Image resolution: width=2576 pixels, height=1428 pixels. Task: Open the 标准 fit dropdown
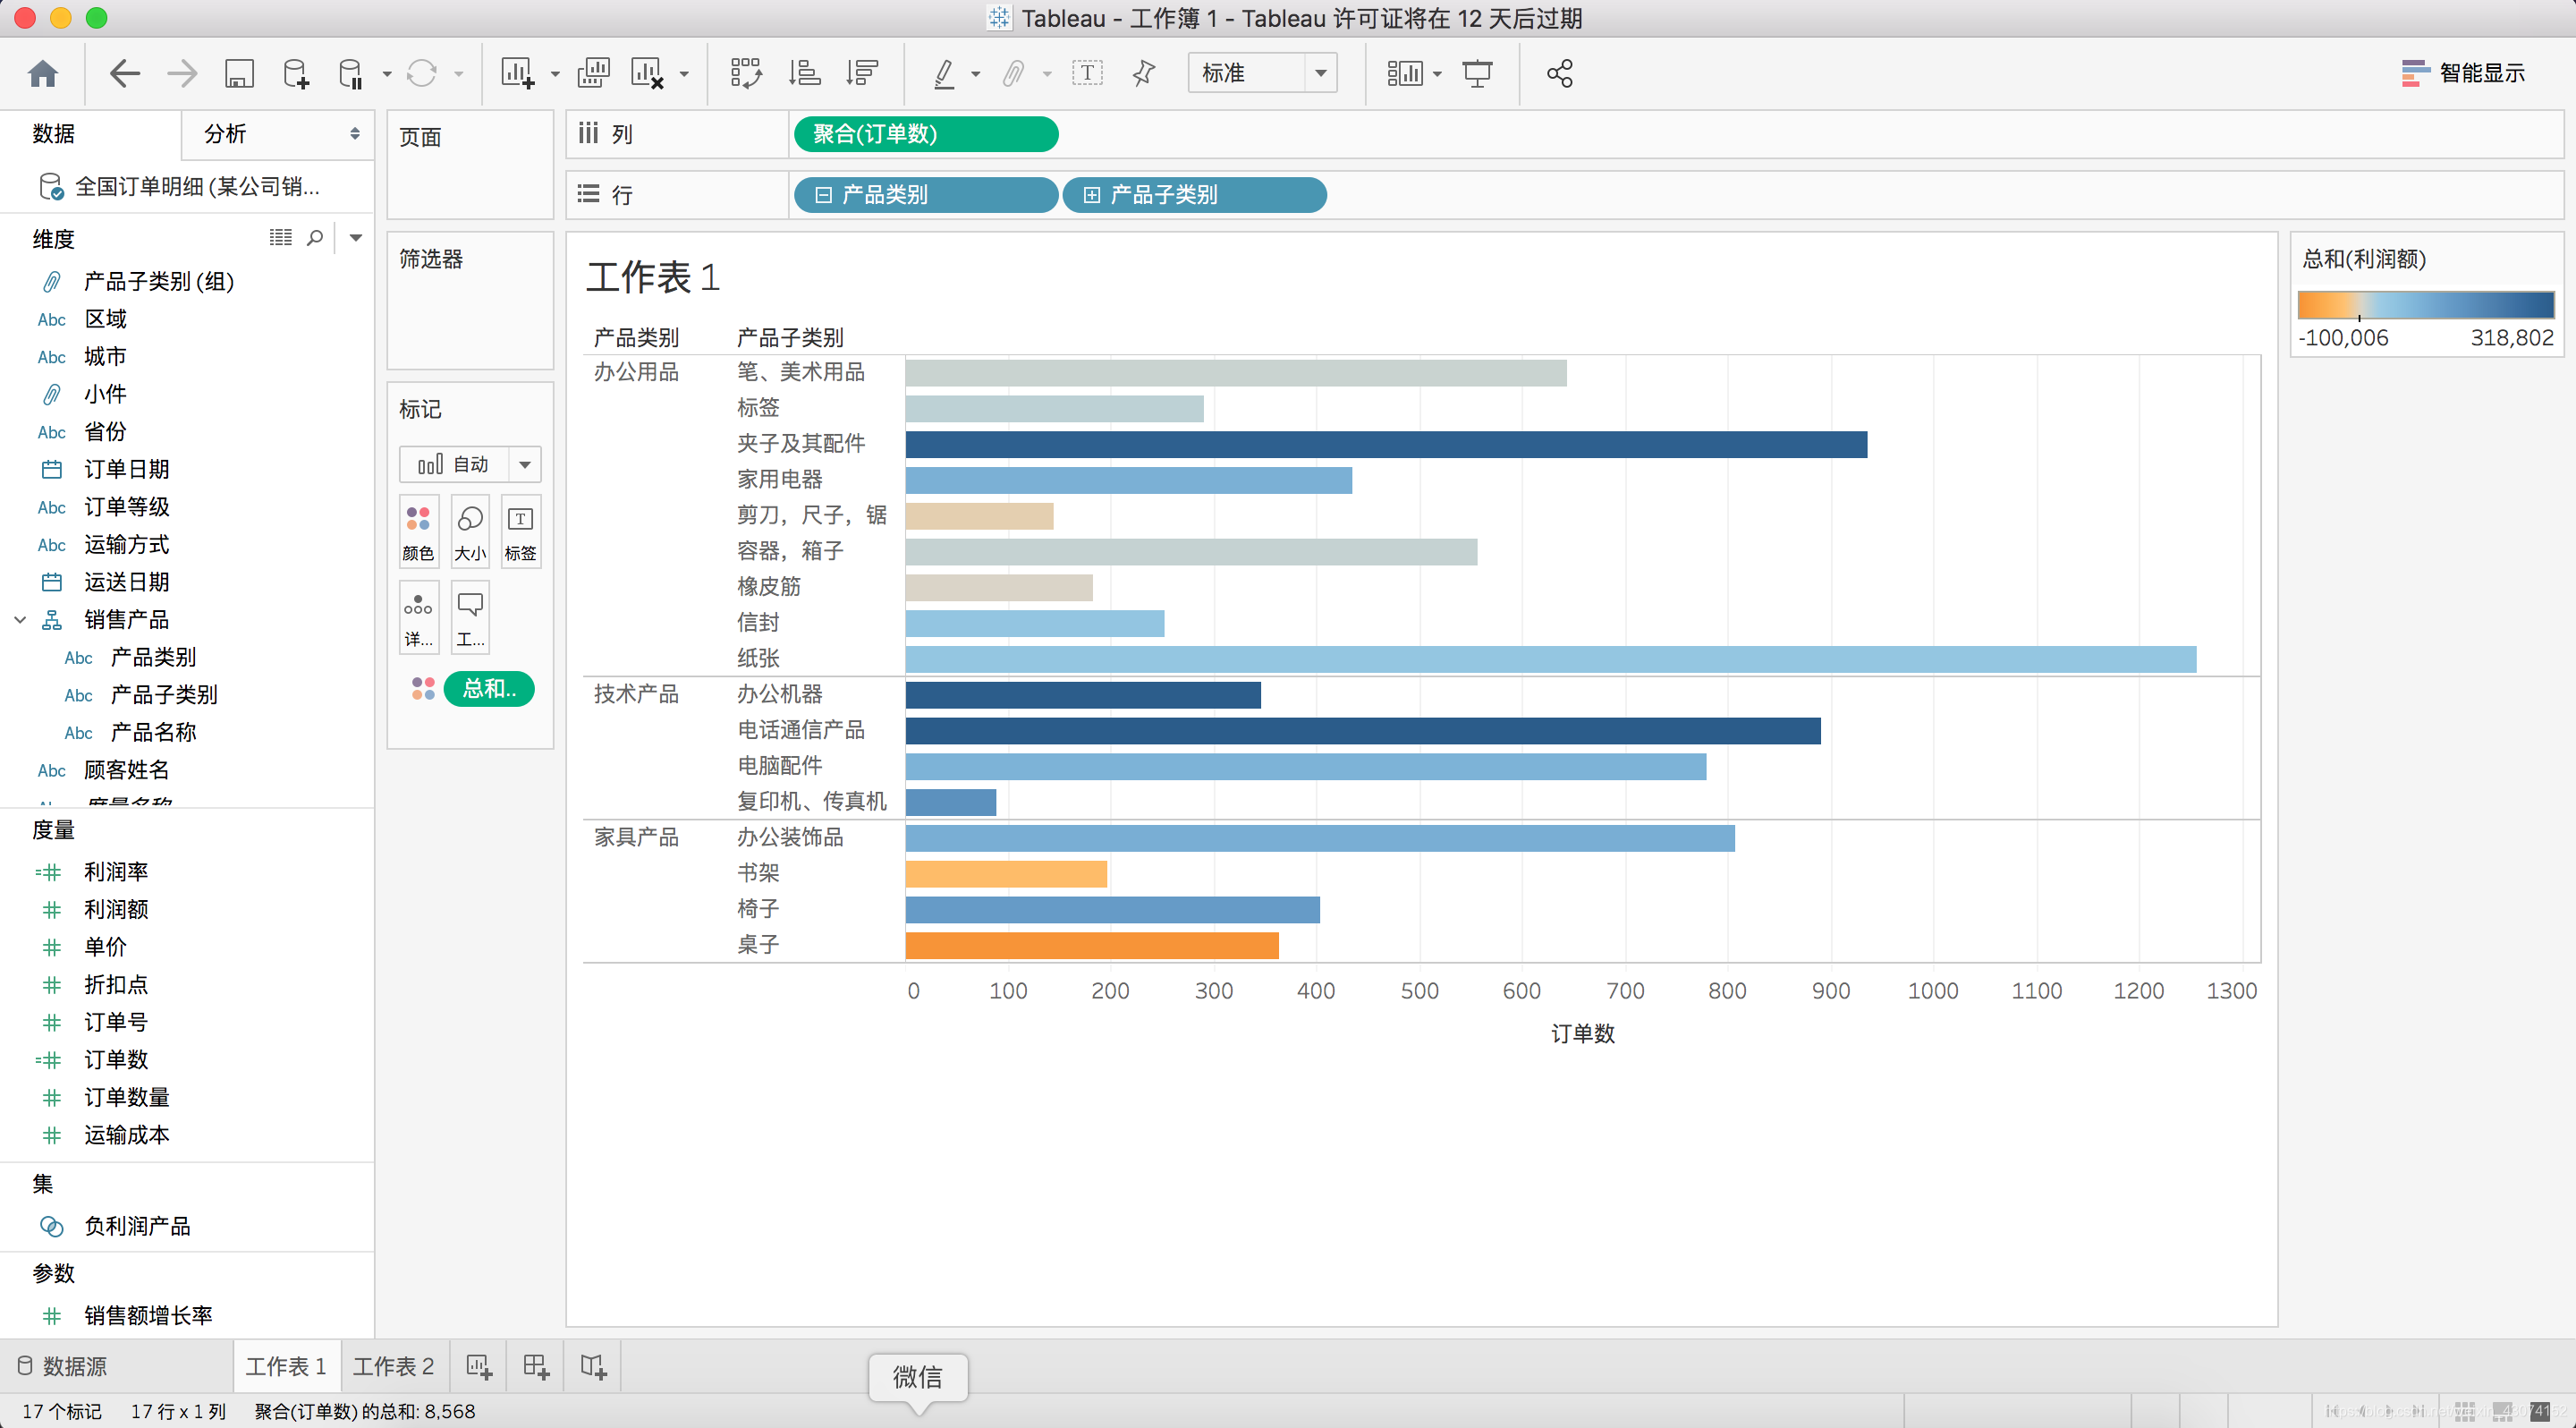tap(1262, 73)
